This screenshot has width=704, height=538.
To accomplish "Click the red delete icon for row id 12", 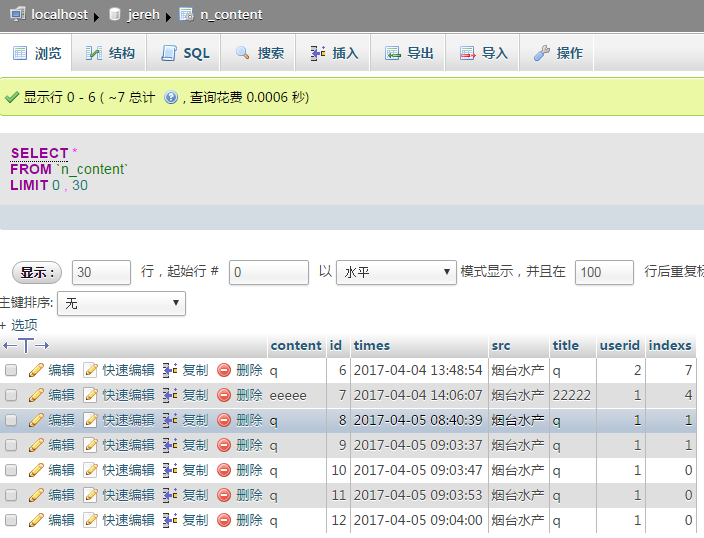I will click(224, 520).
